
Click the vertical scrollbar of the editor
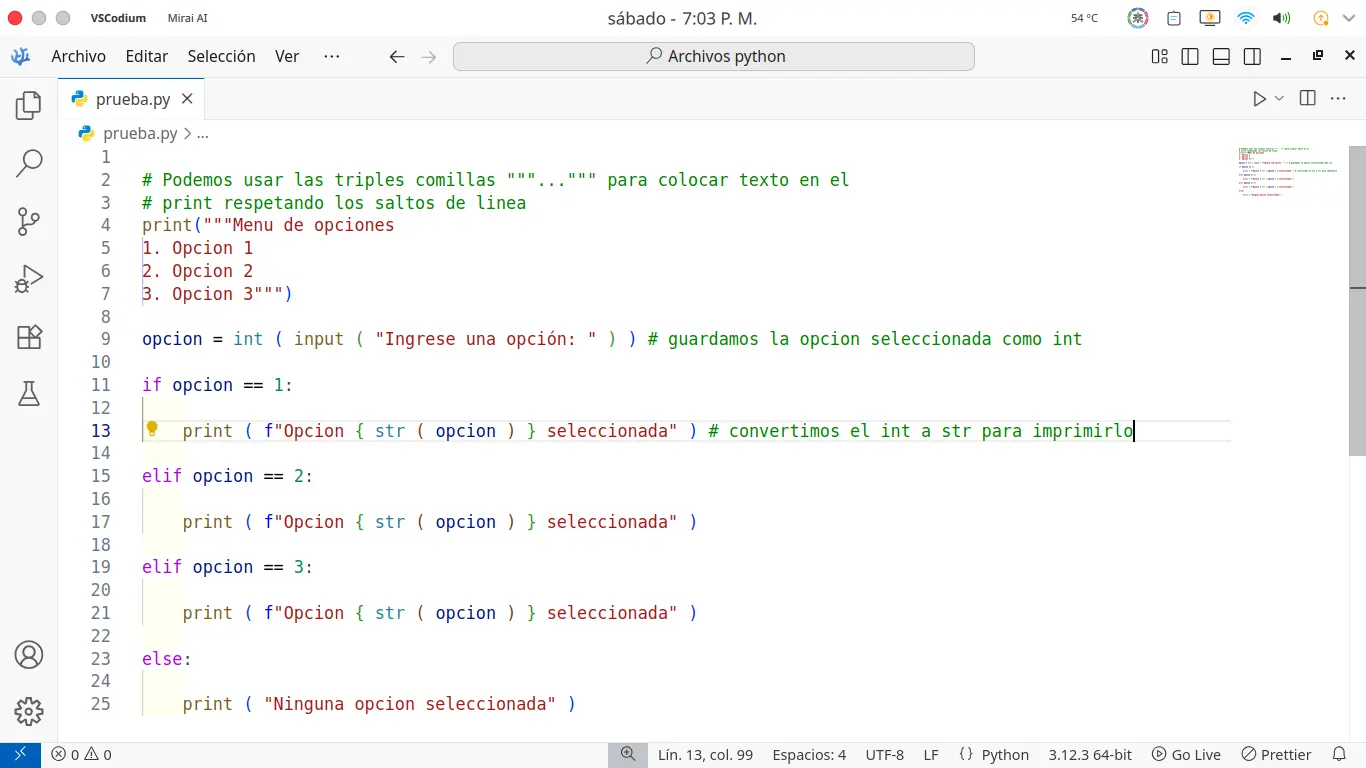pos(1358,300)
